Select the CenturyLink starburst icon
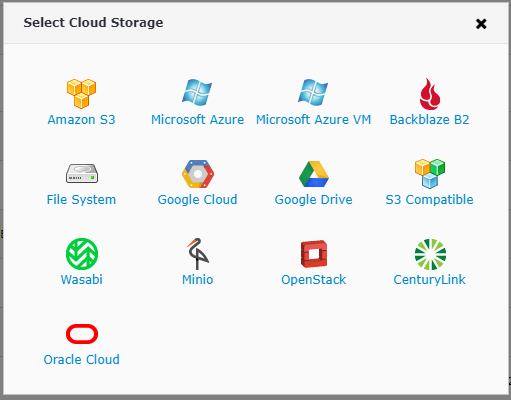 (430, 254)
